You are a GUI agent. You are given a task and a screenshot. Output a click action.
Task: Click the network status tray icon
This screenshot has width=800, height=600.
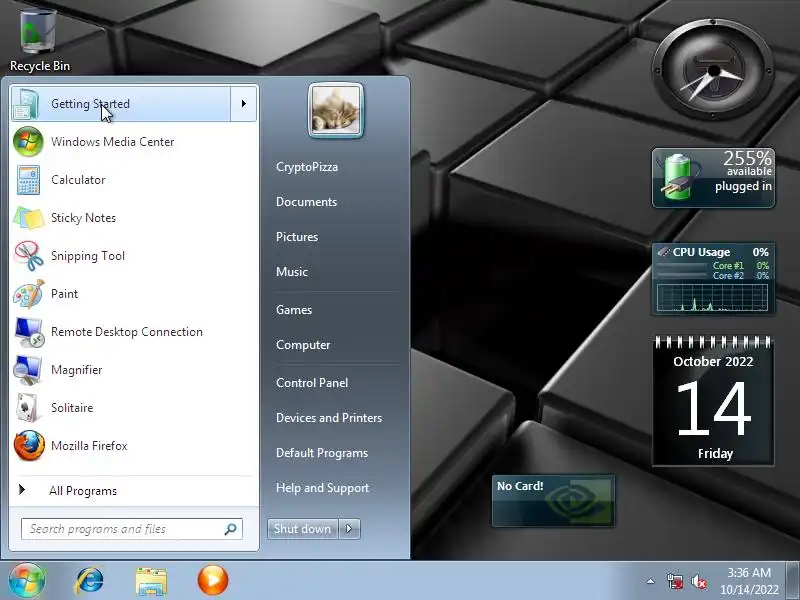674,581
